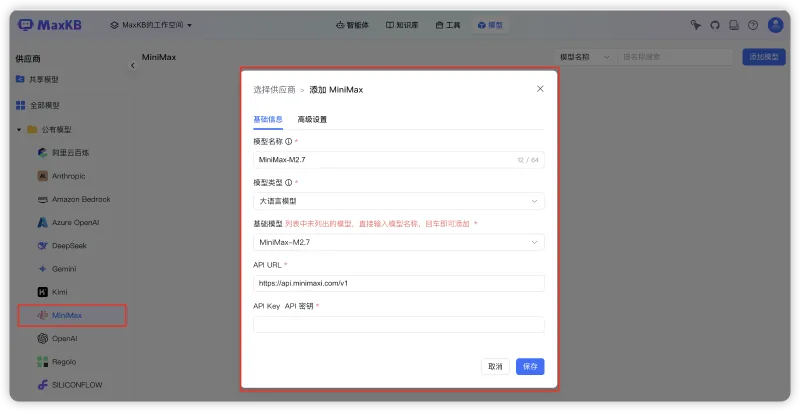The width and height of the screenshot is (800, 411).
Task: Select the DeepSeek provider icon
Action: coord(43,246)
